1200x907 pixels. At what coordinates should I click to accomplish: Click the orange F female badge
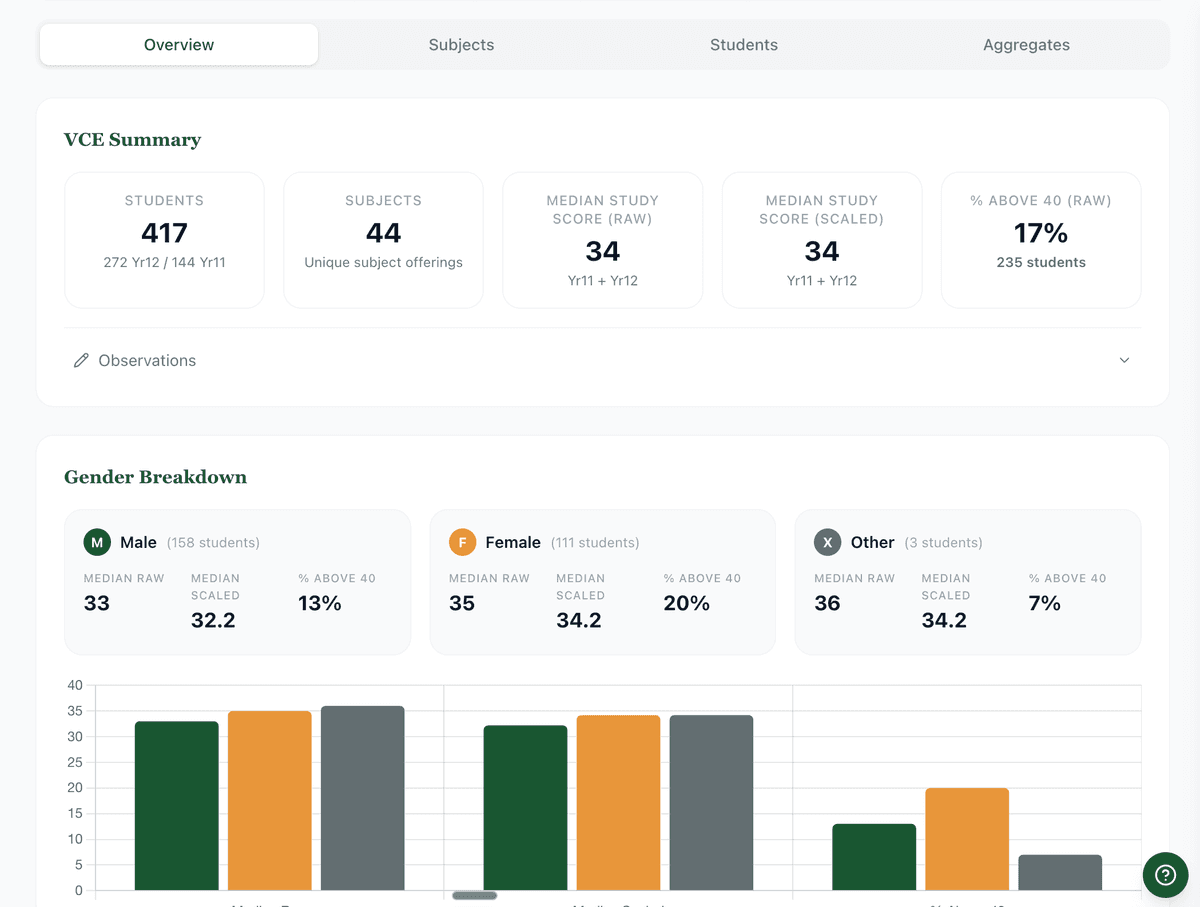click(462, 542)
